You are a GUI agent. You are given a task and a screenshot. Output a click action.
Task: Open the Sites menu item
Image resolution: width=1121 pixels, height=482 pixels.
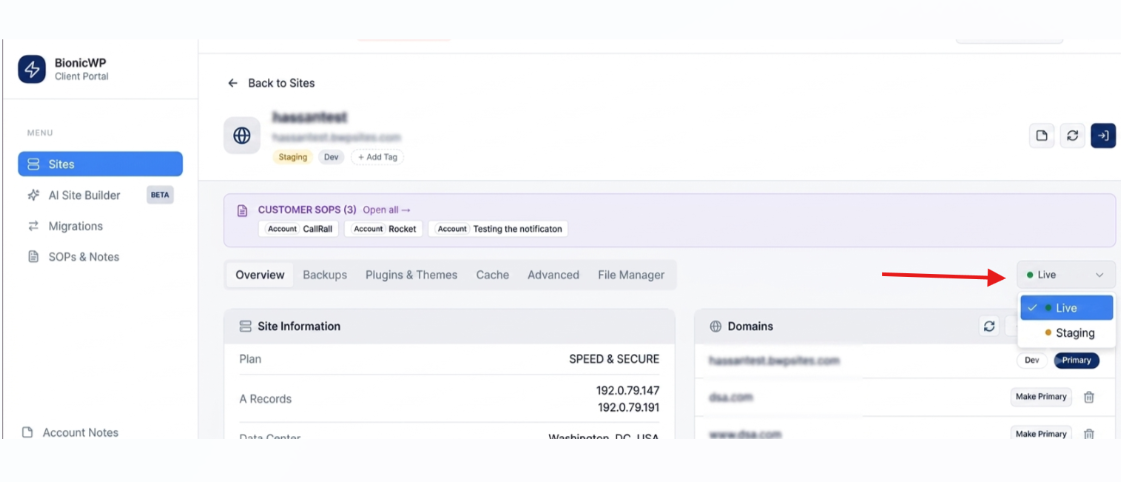tap(100, 164)
